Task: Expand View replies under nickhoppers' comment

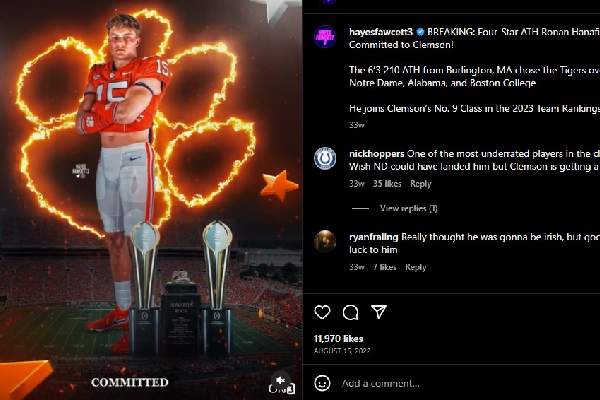Action: coord(408,208)
